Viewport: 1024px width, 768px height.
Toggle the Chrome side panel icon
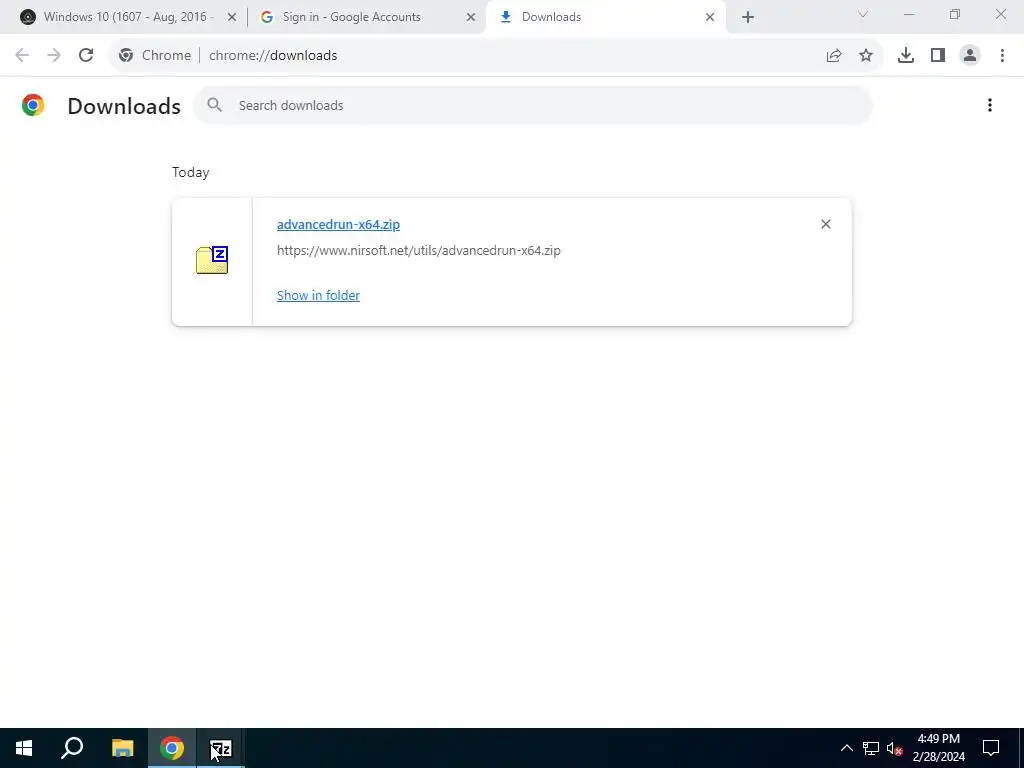click(x=938, y=56)
